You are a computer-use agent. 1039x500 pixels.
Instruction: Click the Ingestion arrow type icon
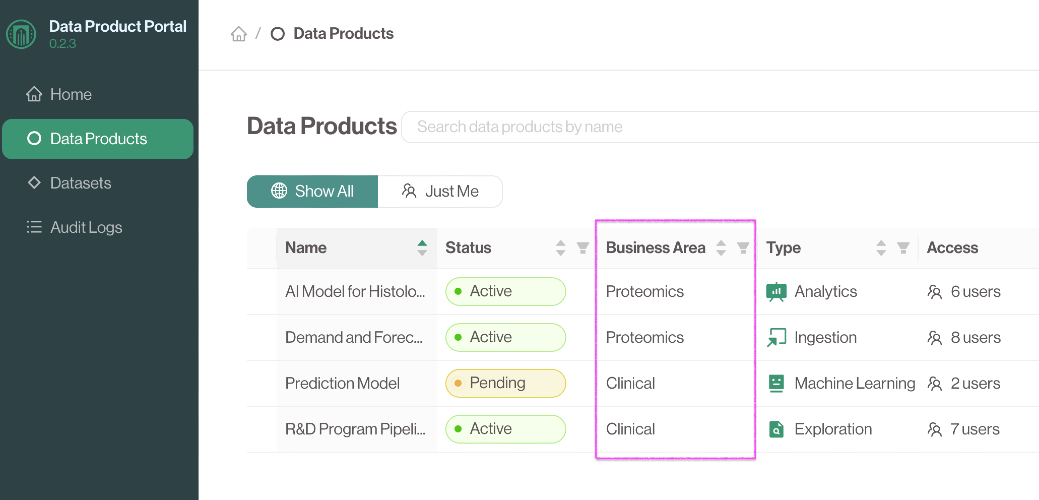pyautogui.click(x=776, y=337)
